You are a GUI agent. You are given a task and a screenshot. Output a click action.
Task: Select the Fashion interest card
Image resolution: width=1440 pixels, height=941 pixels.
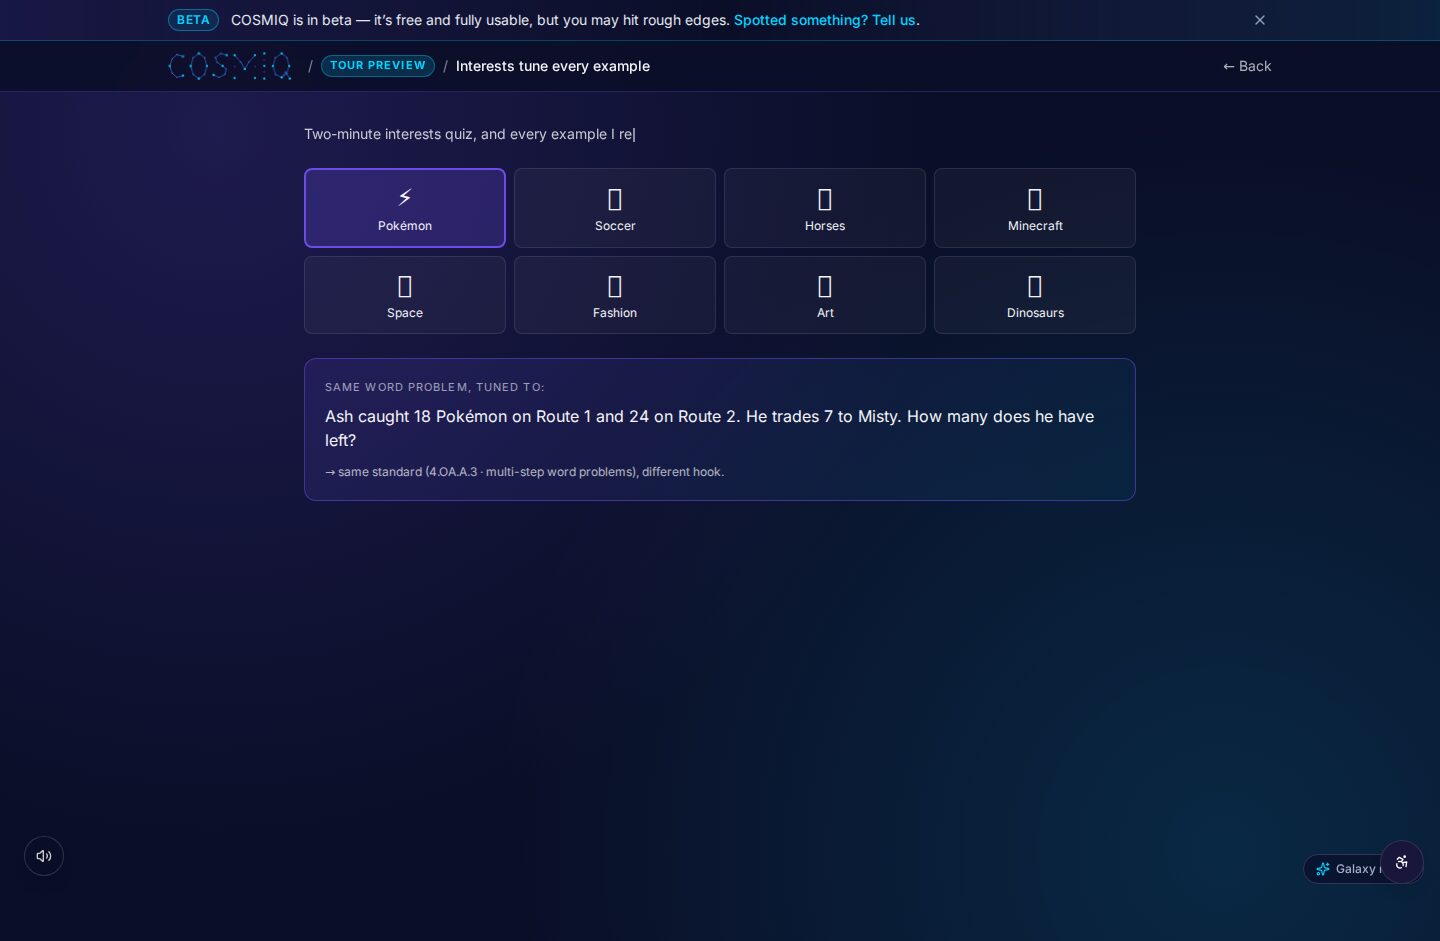pyautogui.click(x=615, y=295)
